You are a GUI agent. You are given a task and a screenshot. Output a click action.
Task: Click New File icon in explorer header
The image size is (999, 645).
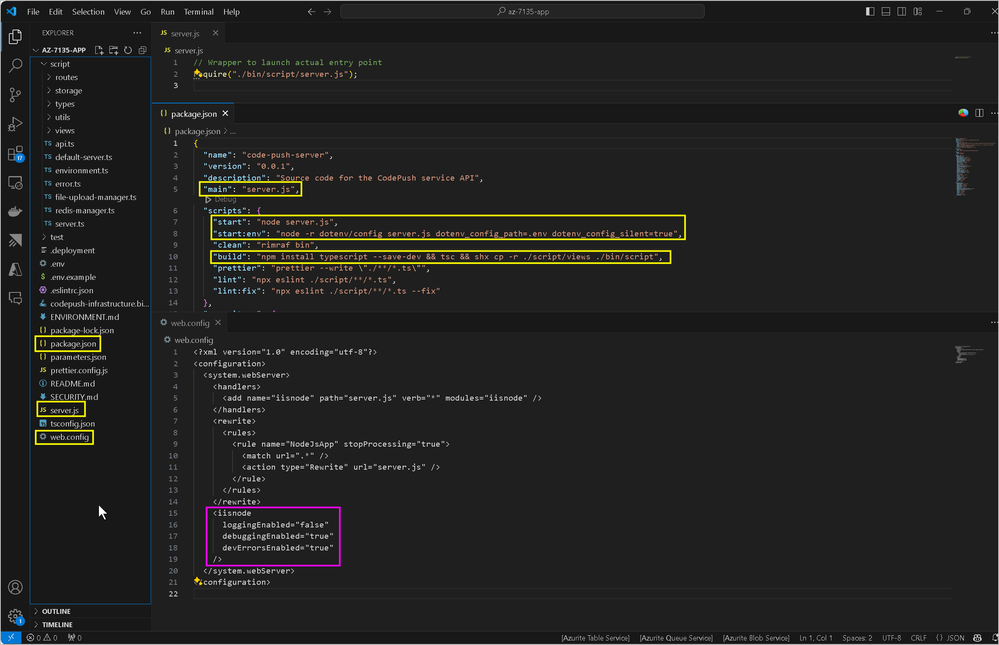[99, 50]
